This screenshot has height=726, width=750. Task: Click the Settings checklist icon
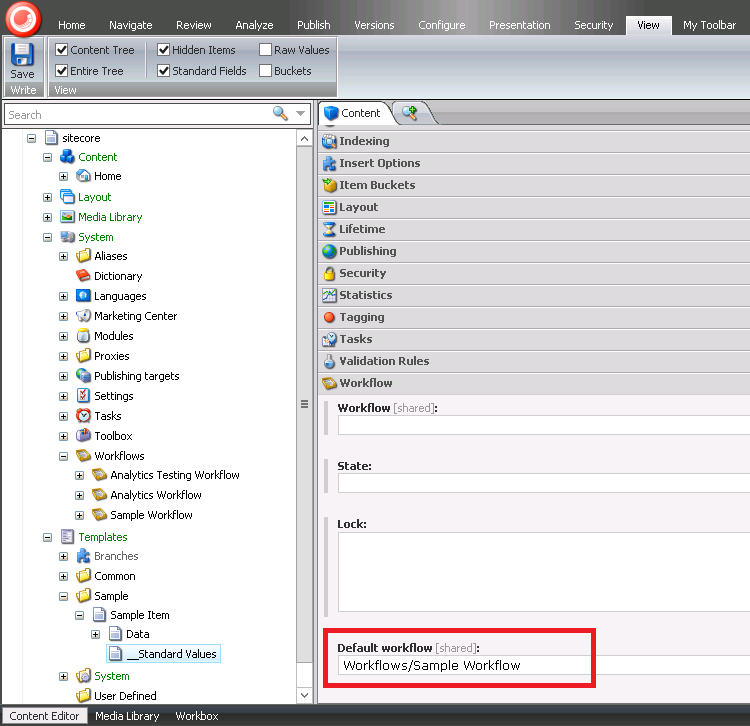[83, 396]
